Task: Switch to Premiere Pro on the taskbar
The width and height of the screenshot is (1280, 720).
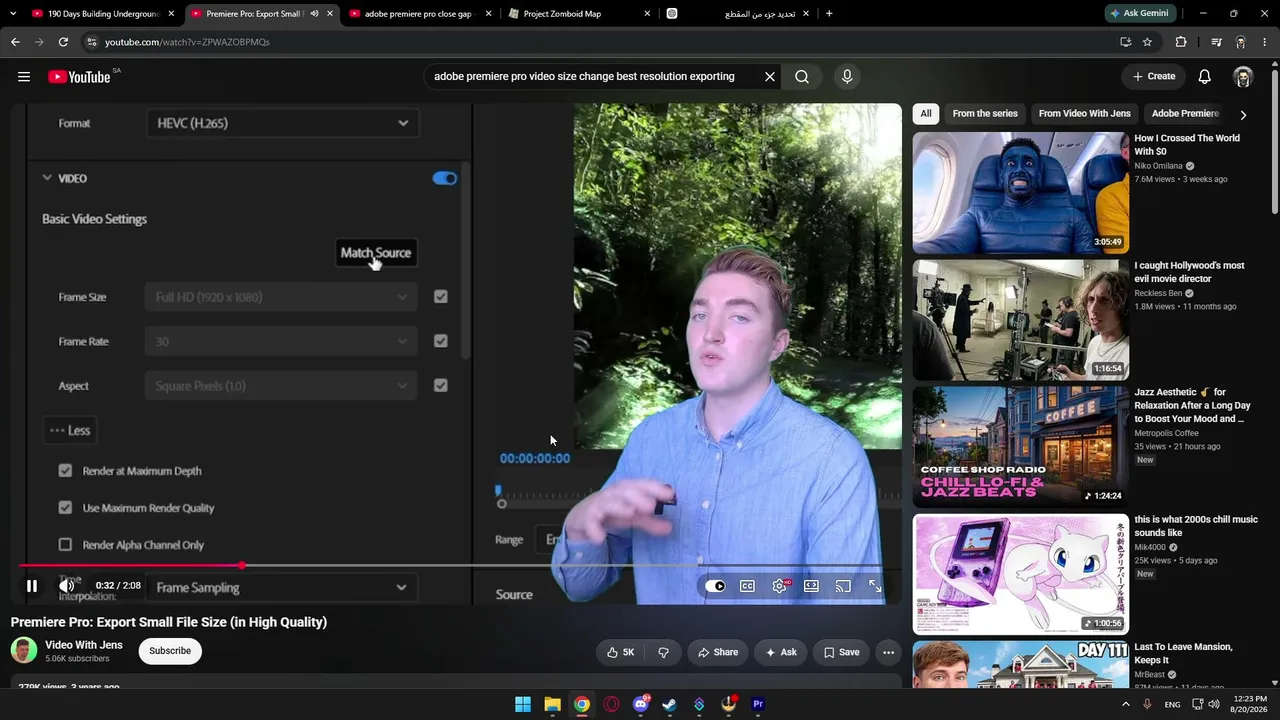Action: tap(757, 704)
